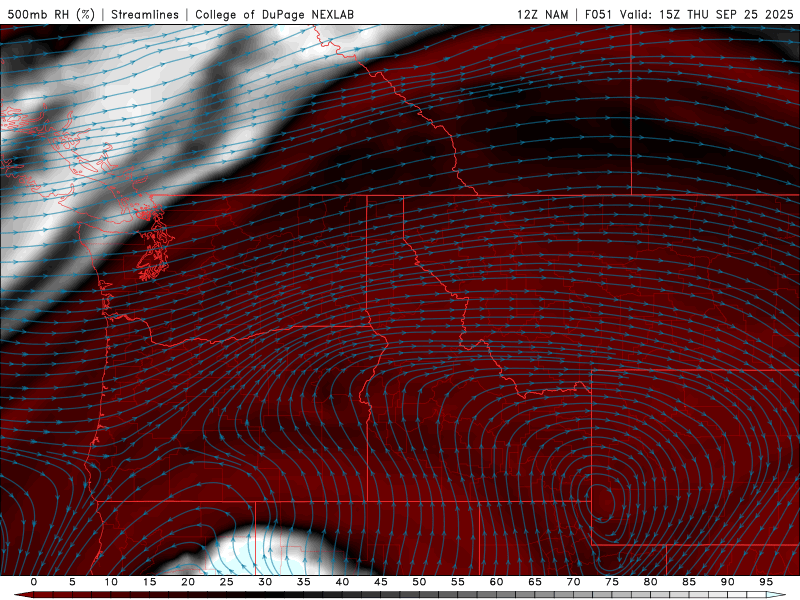Click the '45' value on the color scale

point(380,582)
